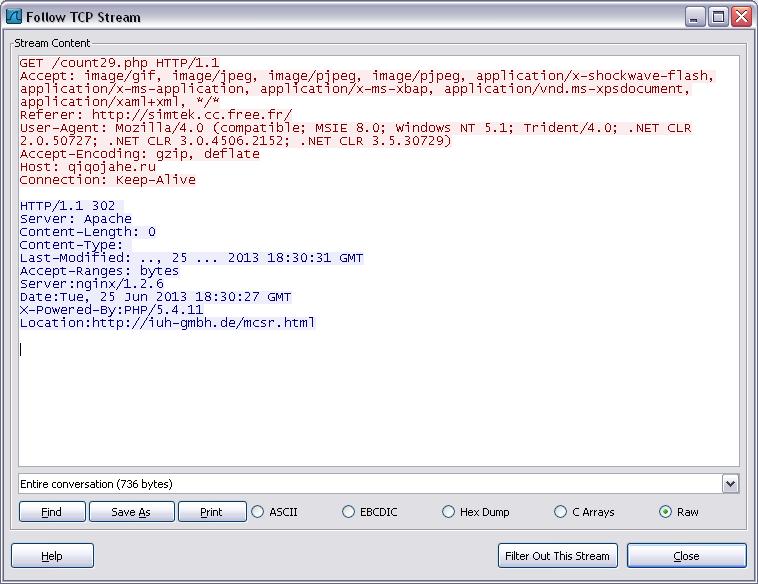Image resolution: width=758 pixels, height=584 pixels.
Task: Click Save As to export stream
Action: pos(131,512)
